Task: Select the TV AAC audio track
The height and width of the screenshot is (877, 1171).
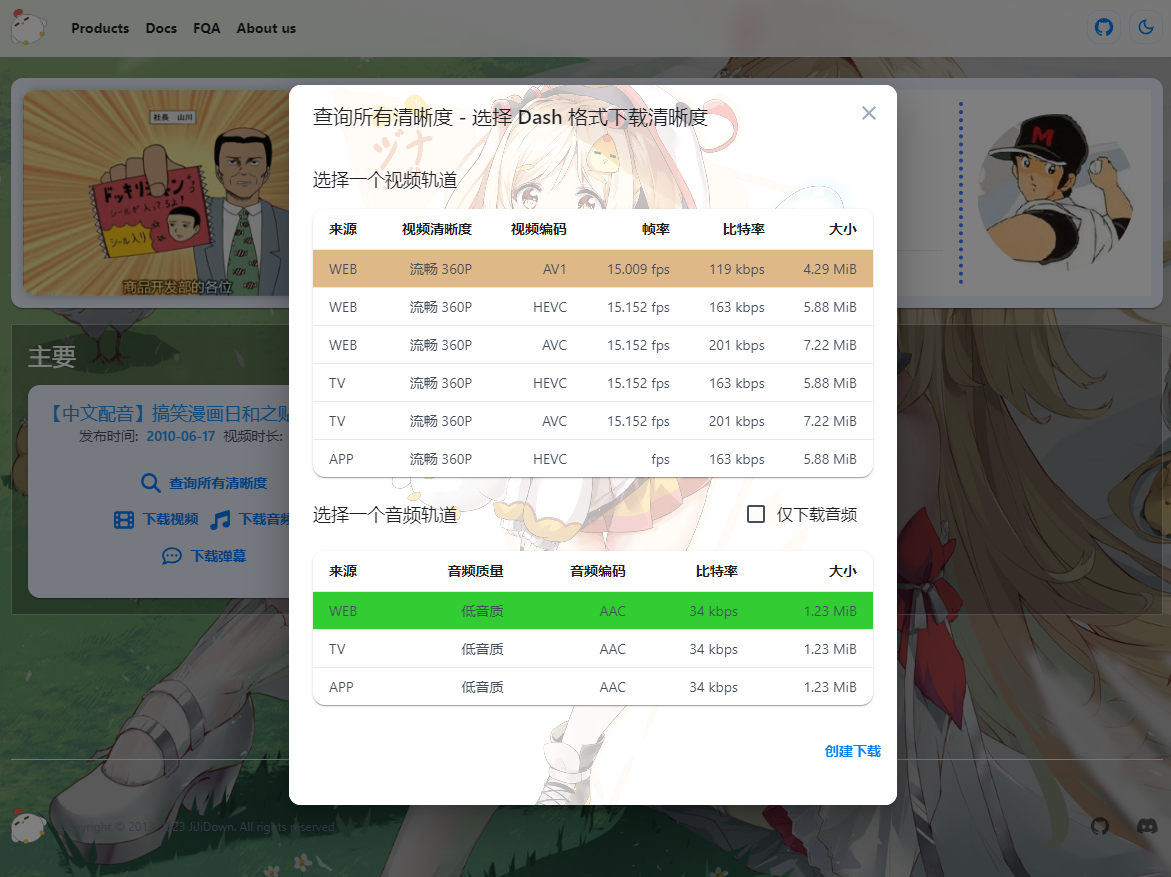Action: (592, 649)
